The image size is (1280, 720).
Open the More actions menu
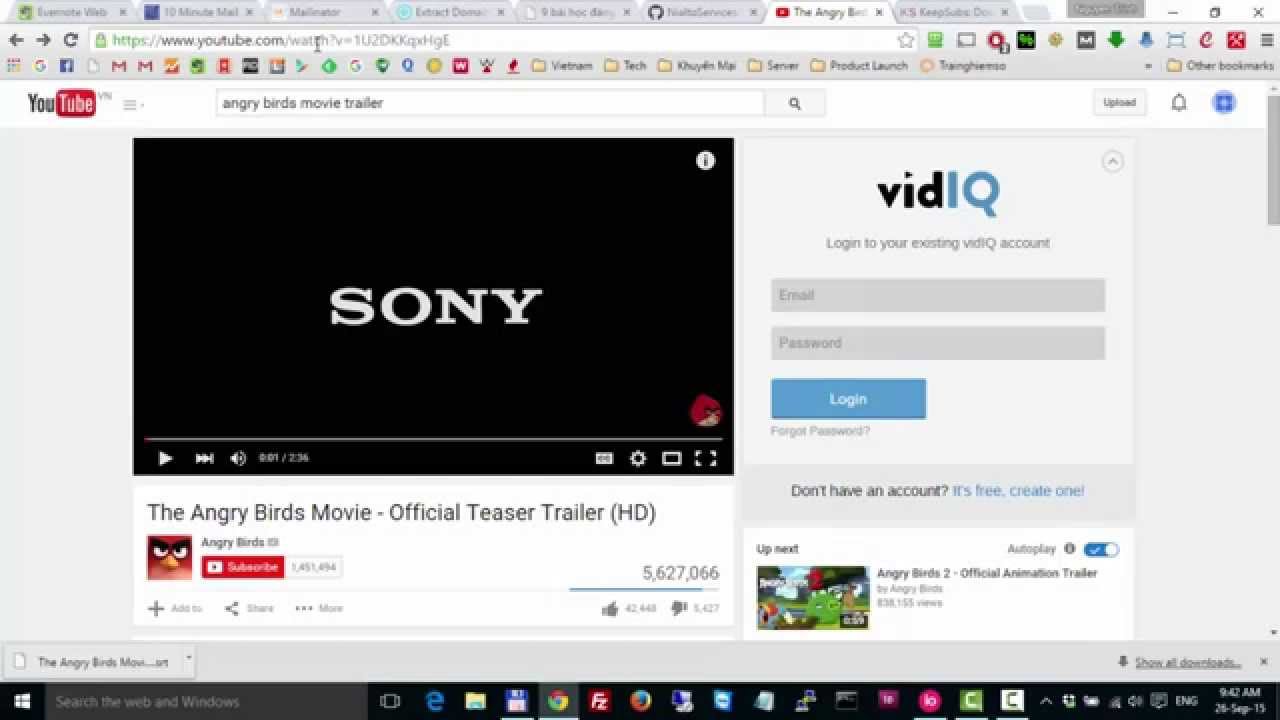[x=319, y=608]
